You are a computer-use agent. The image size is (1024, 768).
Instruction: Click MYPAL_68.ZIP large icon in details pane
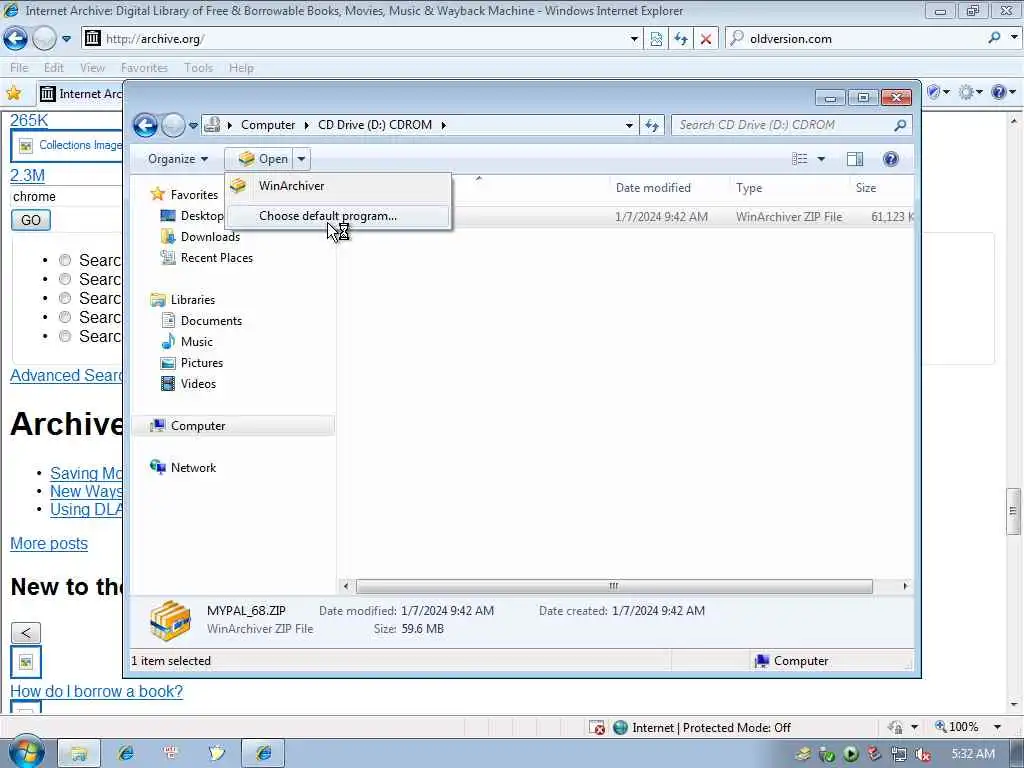170,620
